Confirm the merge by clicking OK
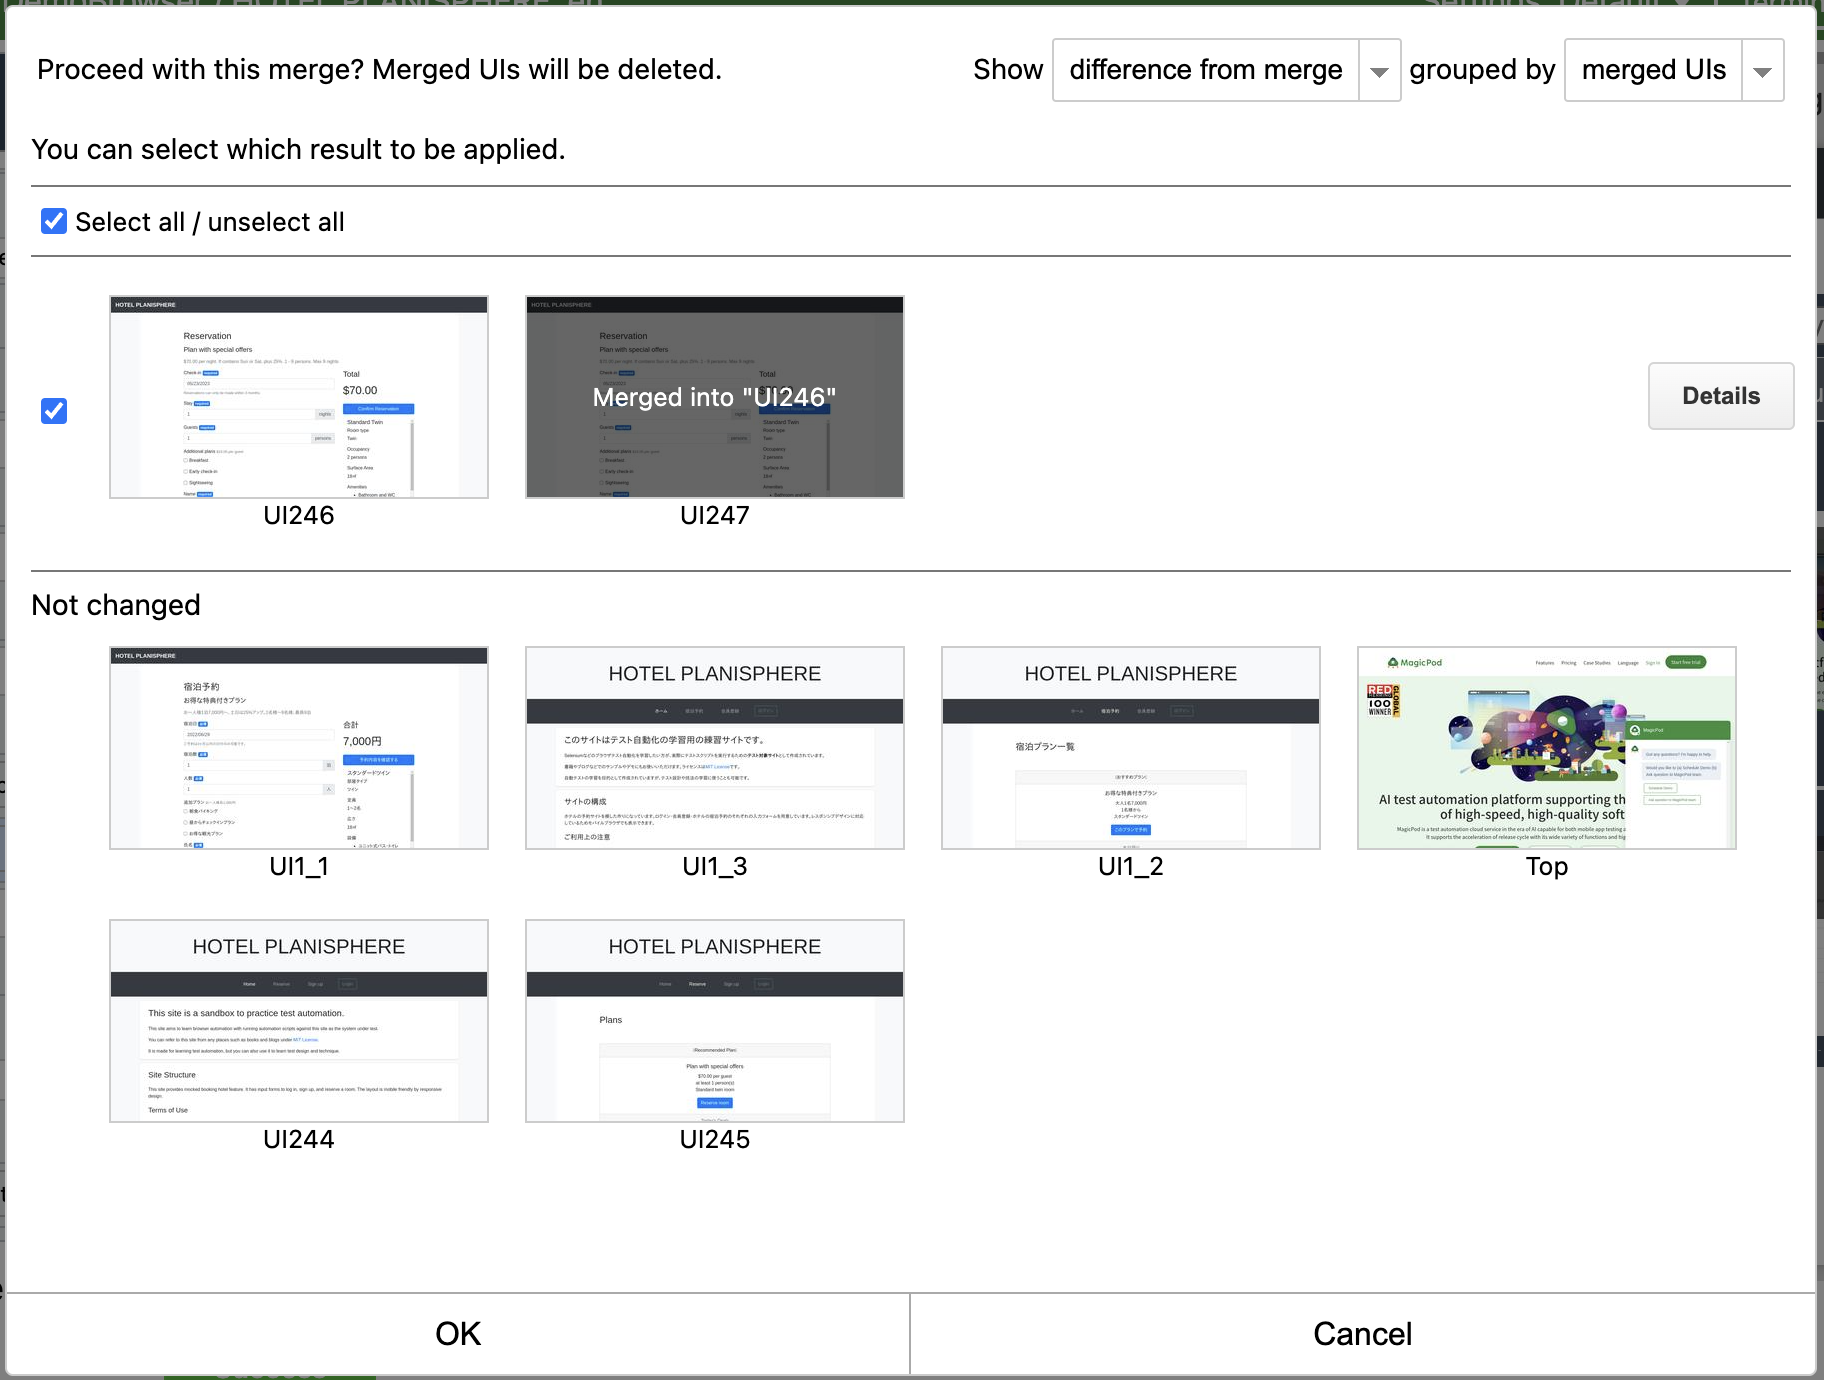1824x1380 pixels. [x=458, y=1333]
